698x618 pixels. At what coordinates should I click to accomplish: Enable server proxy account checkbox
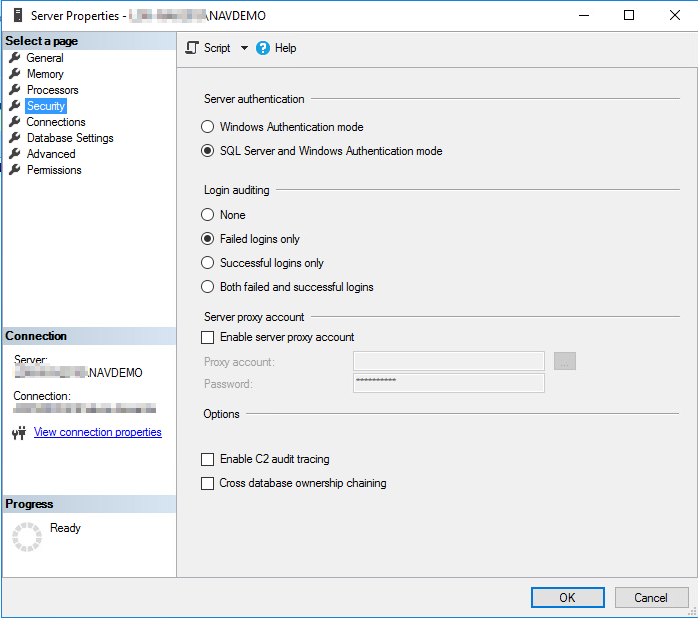[x=208, y=337]
